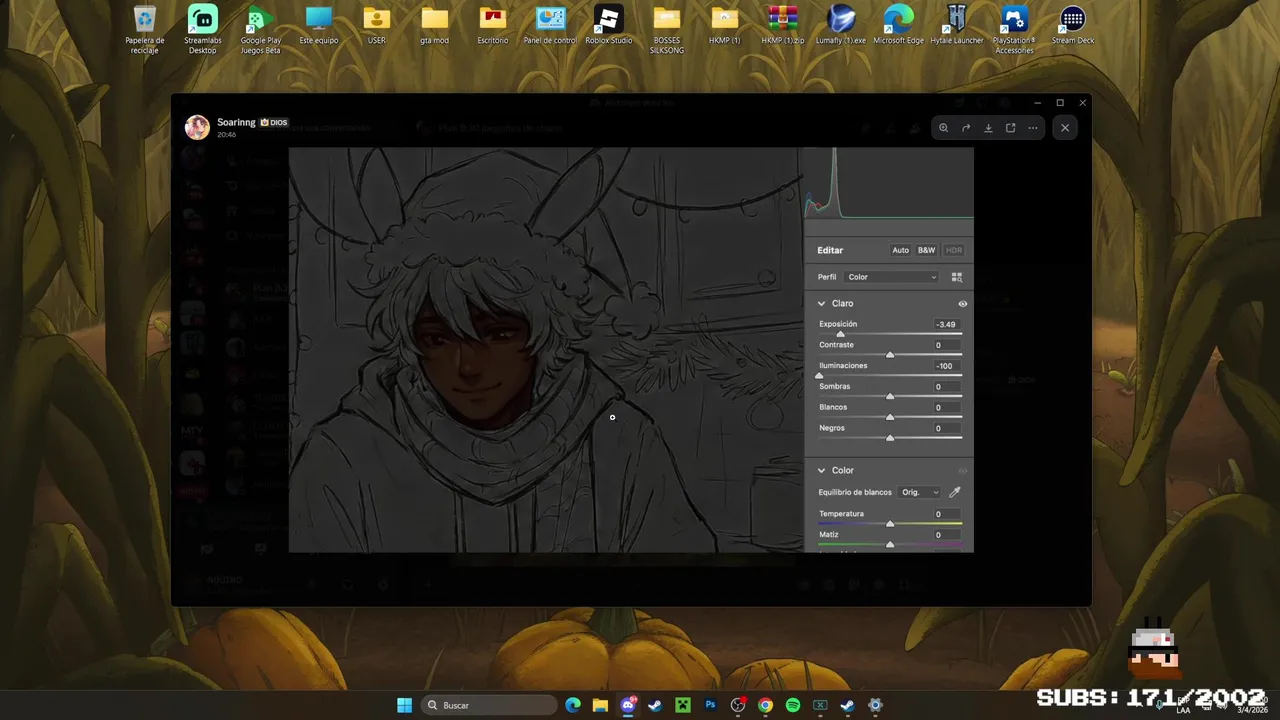Click Soarinng's profile avatar
Viewport: 1280px width, 720px height.
click(x=197, y=127)
